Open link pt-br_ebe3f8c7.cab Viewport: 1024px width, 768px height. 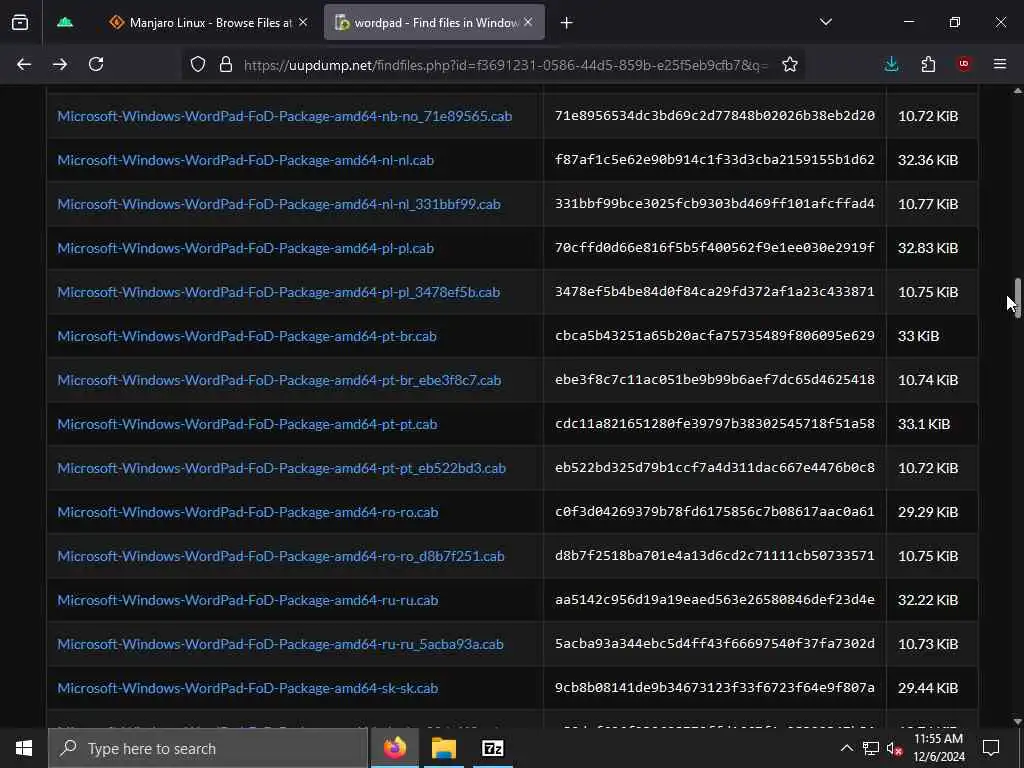[280, 380]
